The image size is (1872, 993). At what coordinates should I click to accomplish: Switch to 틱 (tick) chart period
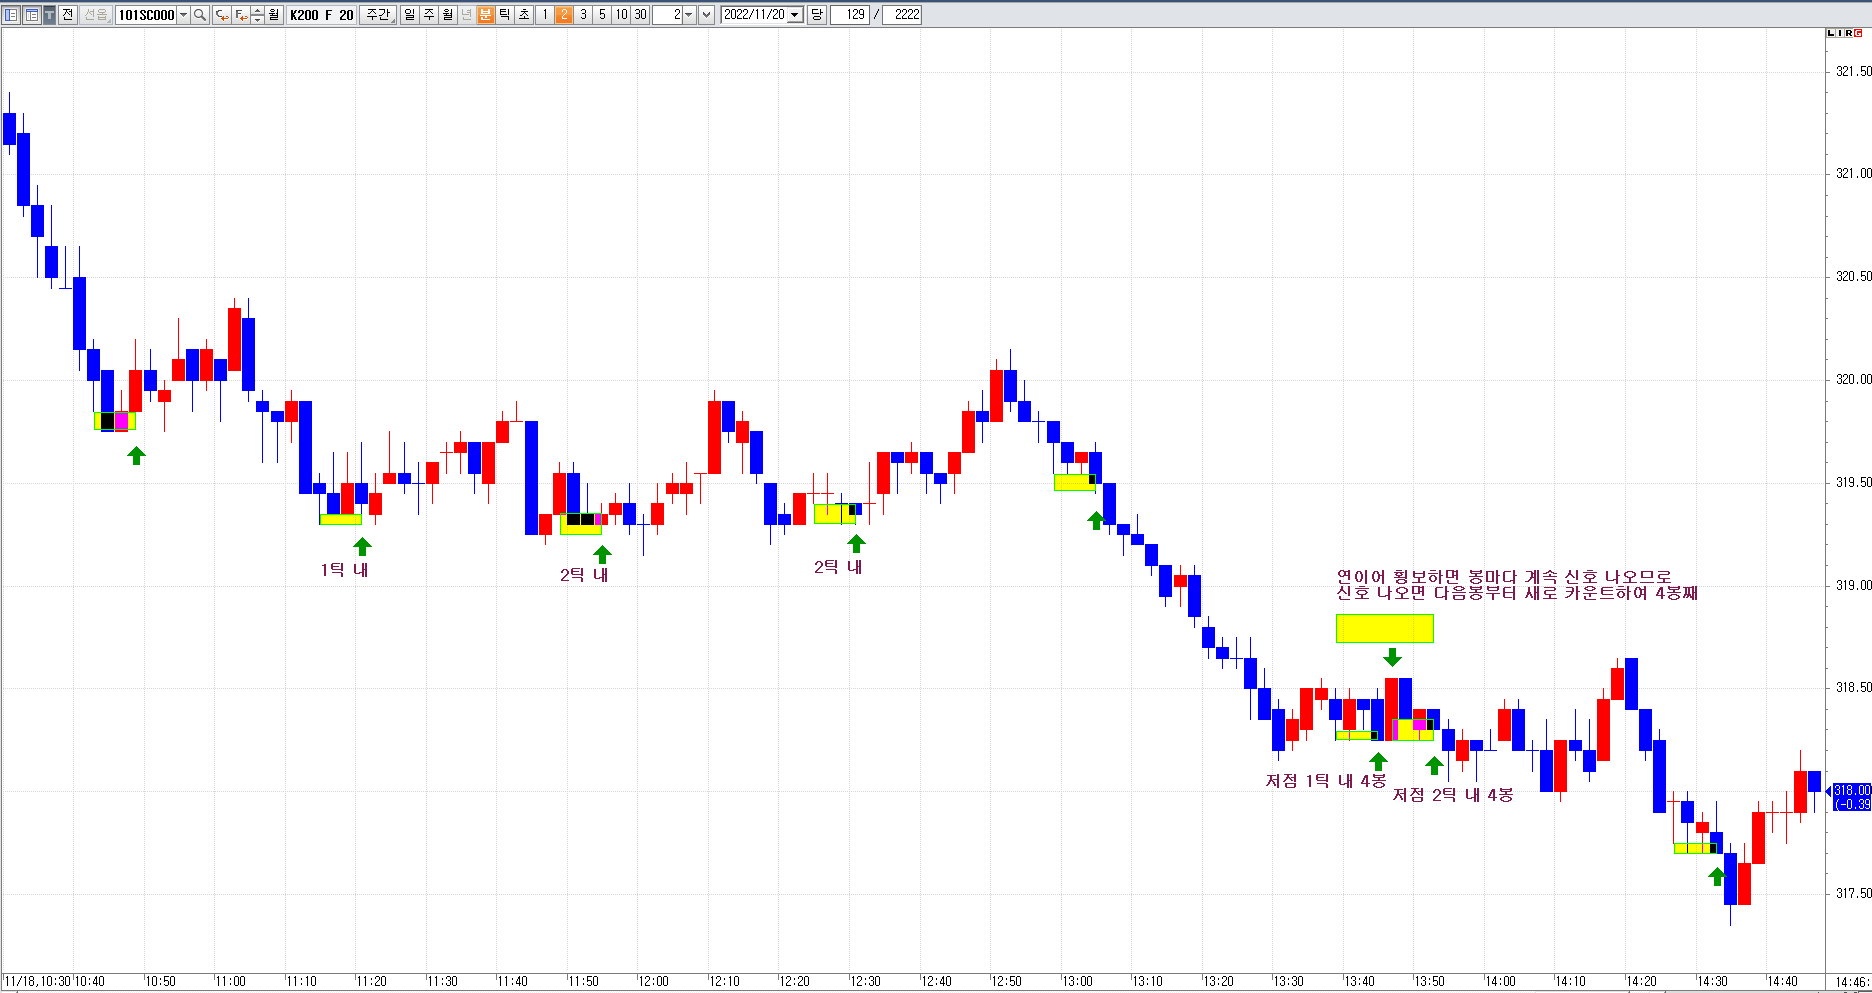click(x=505, y=15)
